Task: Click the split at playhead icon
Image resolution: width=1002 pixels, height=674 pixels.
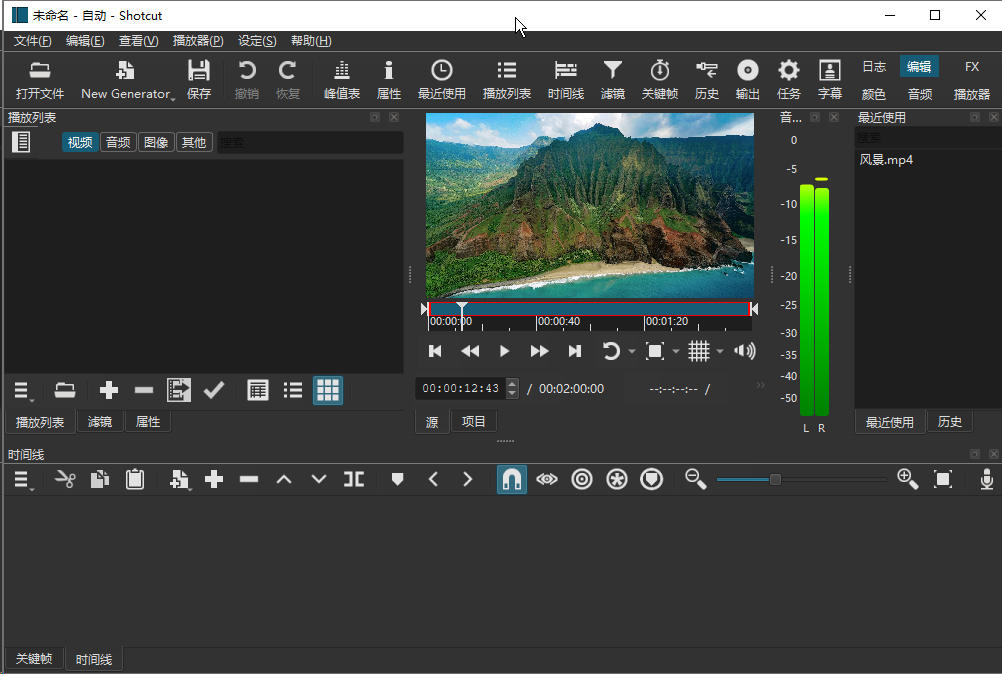Action: coord(354,480)
